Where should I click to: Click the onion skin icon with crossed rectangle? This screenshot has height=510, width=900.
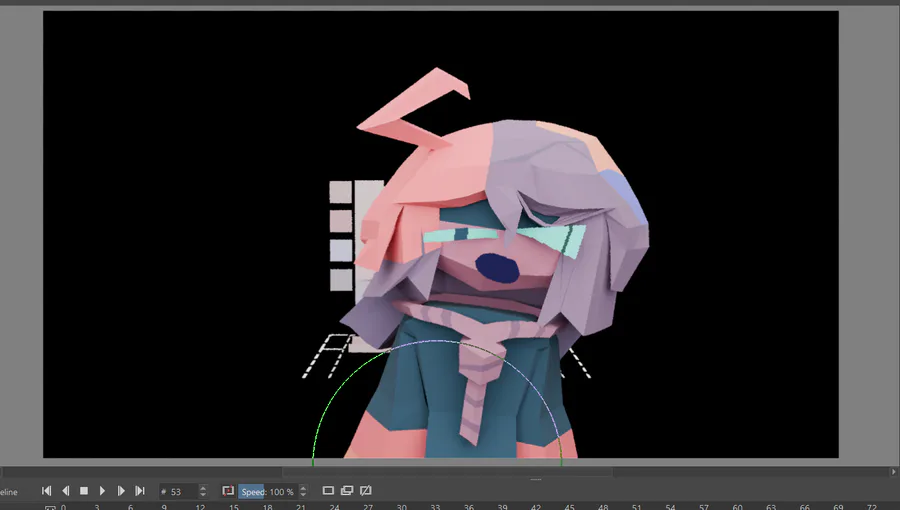[366, 490]
